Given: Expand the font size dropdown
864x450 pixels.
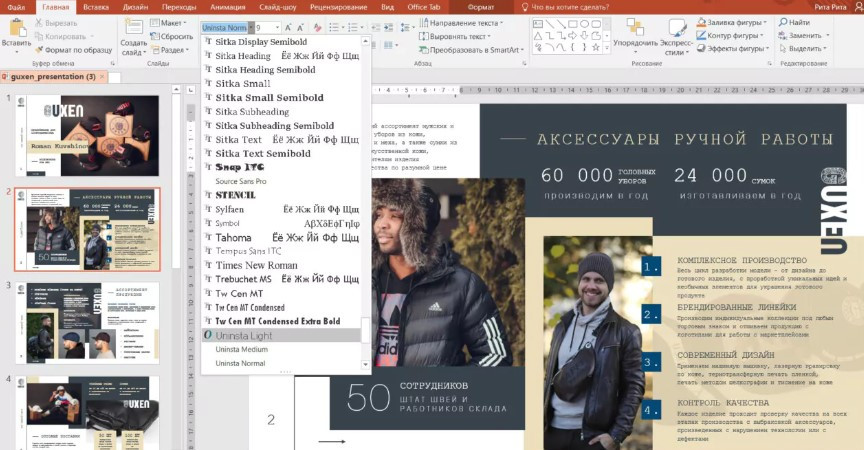Looking at the screenshot, I should pyautogui.click(x=276, y=28).
